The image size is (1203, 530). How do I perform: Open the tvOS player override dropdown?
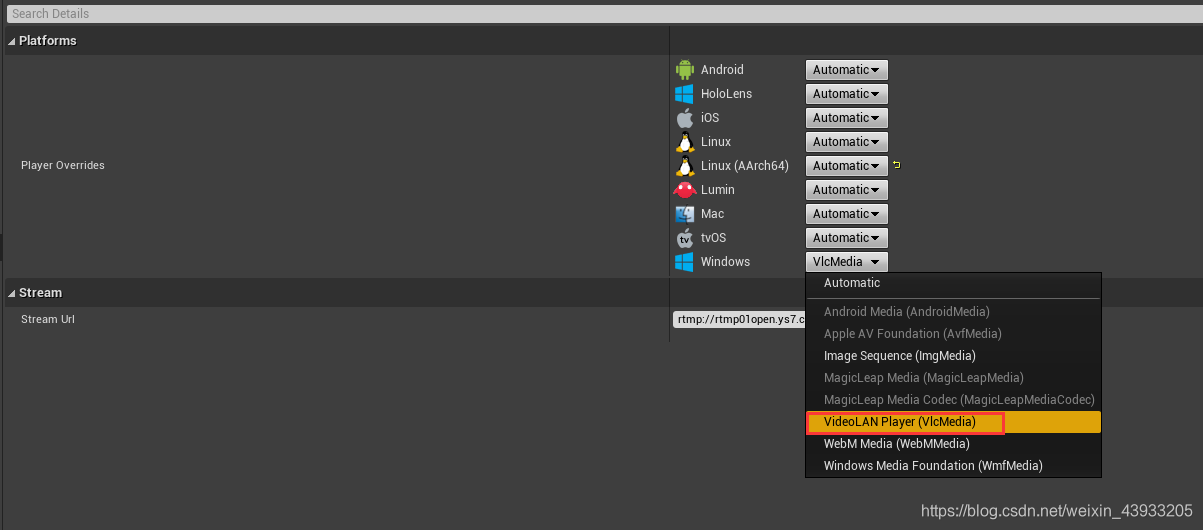pos(846,238)
